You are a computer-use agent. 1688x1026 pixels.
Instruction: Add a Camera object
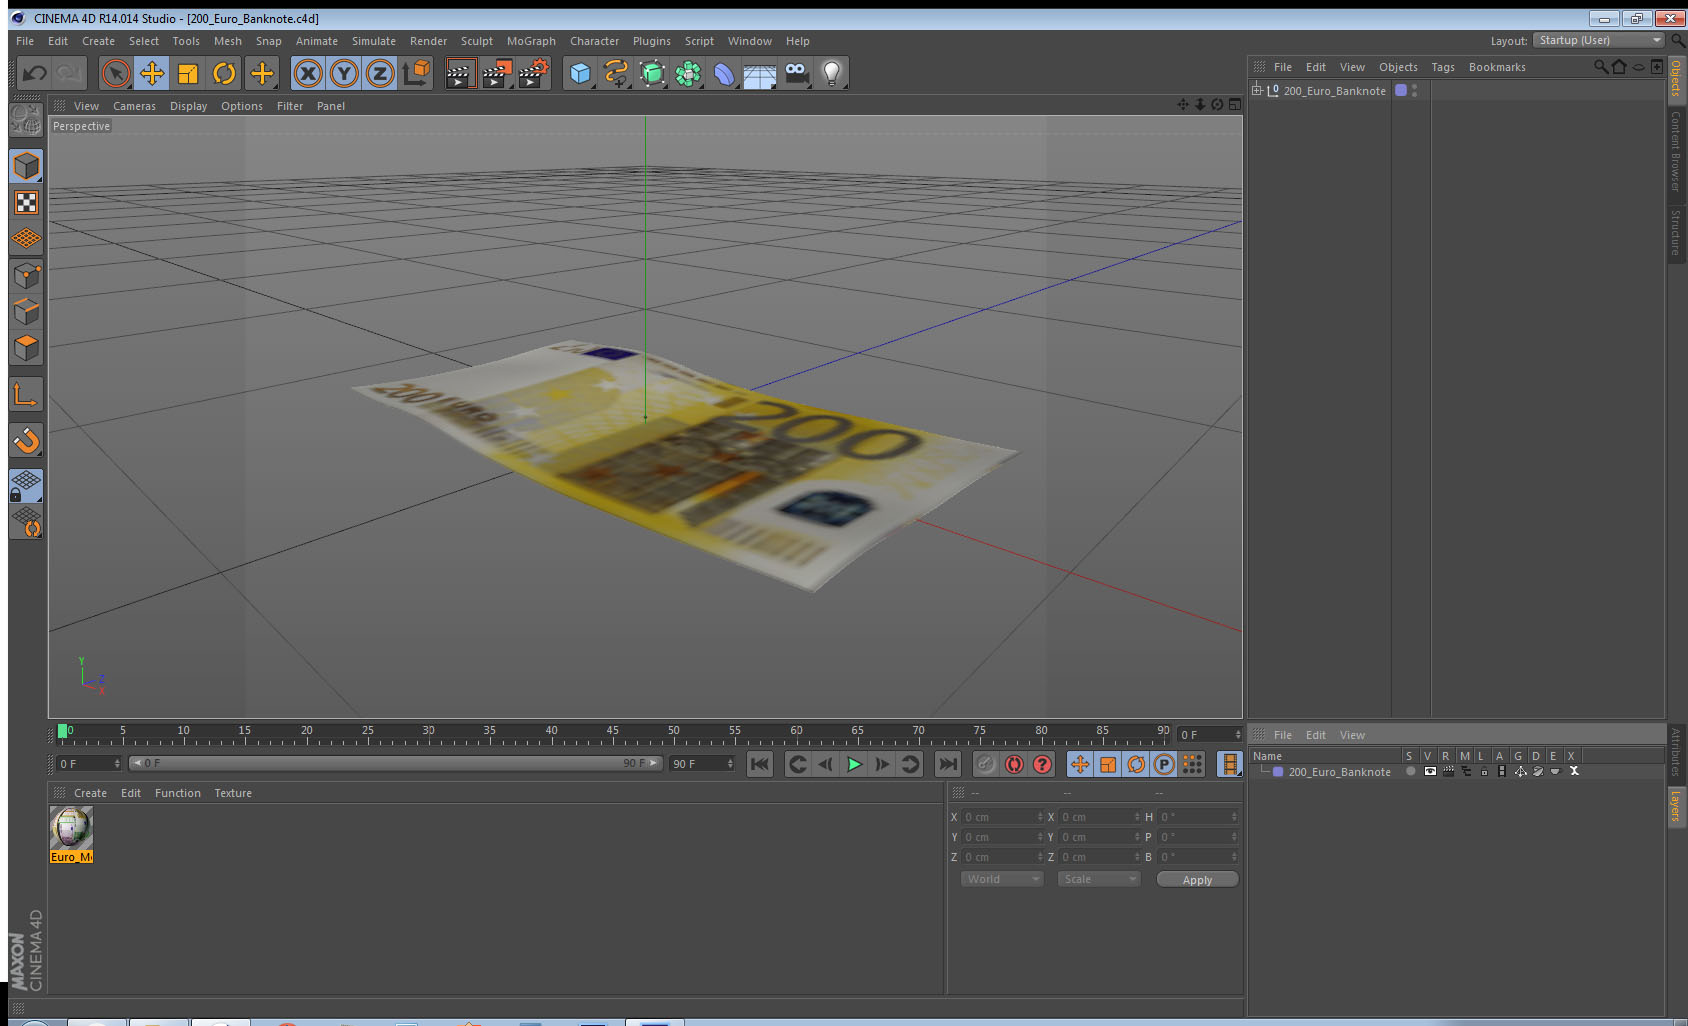coord(796,73)
